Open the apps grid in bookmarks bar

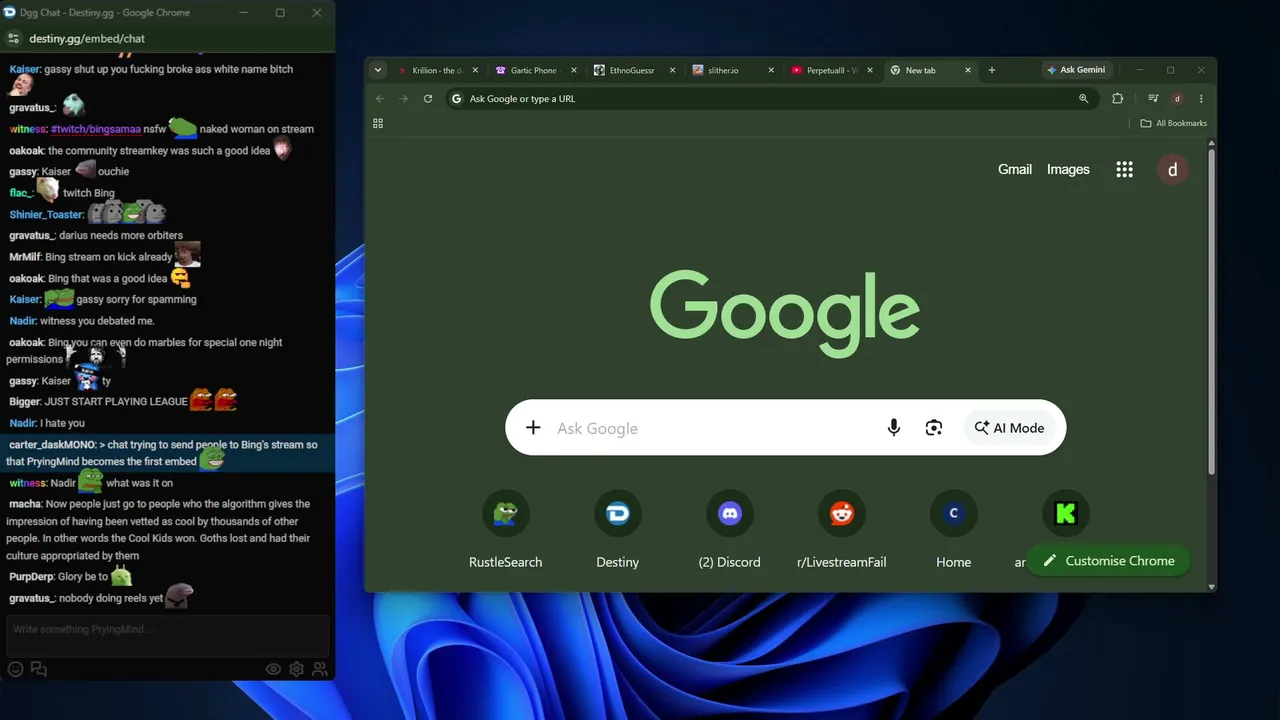tap(378, 123)
